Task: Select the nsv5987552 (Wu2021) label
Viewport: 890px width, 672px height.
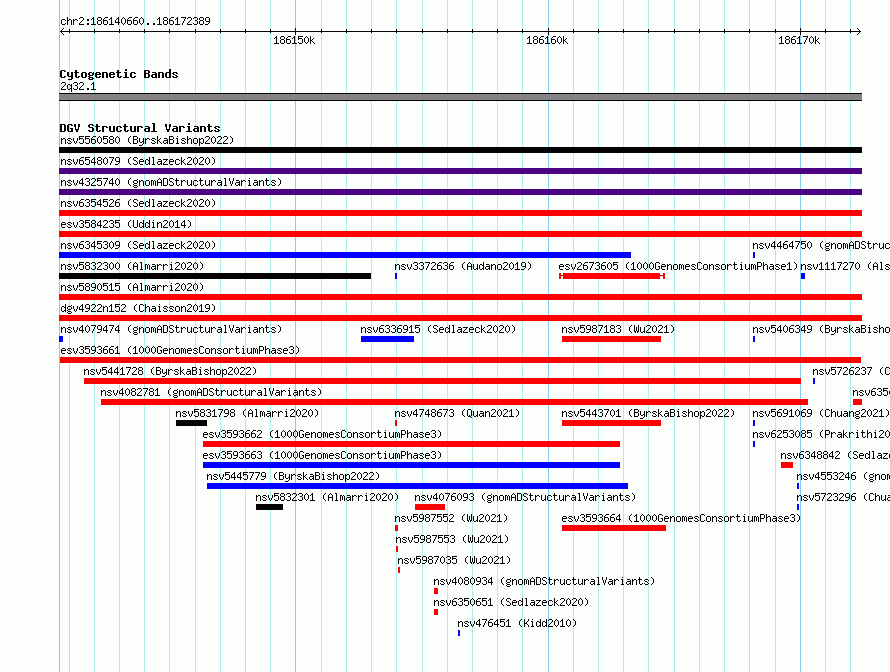Action: pyautogui.click(x=451, y=518)
